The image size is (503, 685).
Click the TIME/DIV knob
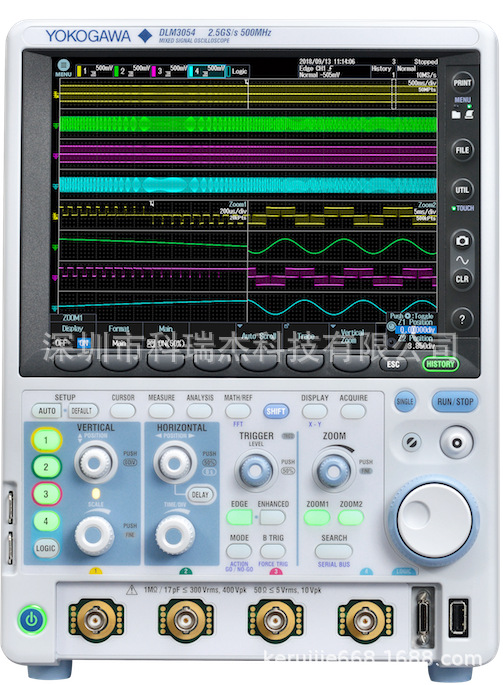tap(175, 534)
